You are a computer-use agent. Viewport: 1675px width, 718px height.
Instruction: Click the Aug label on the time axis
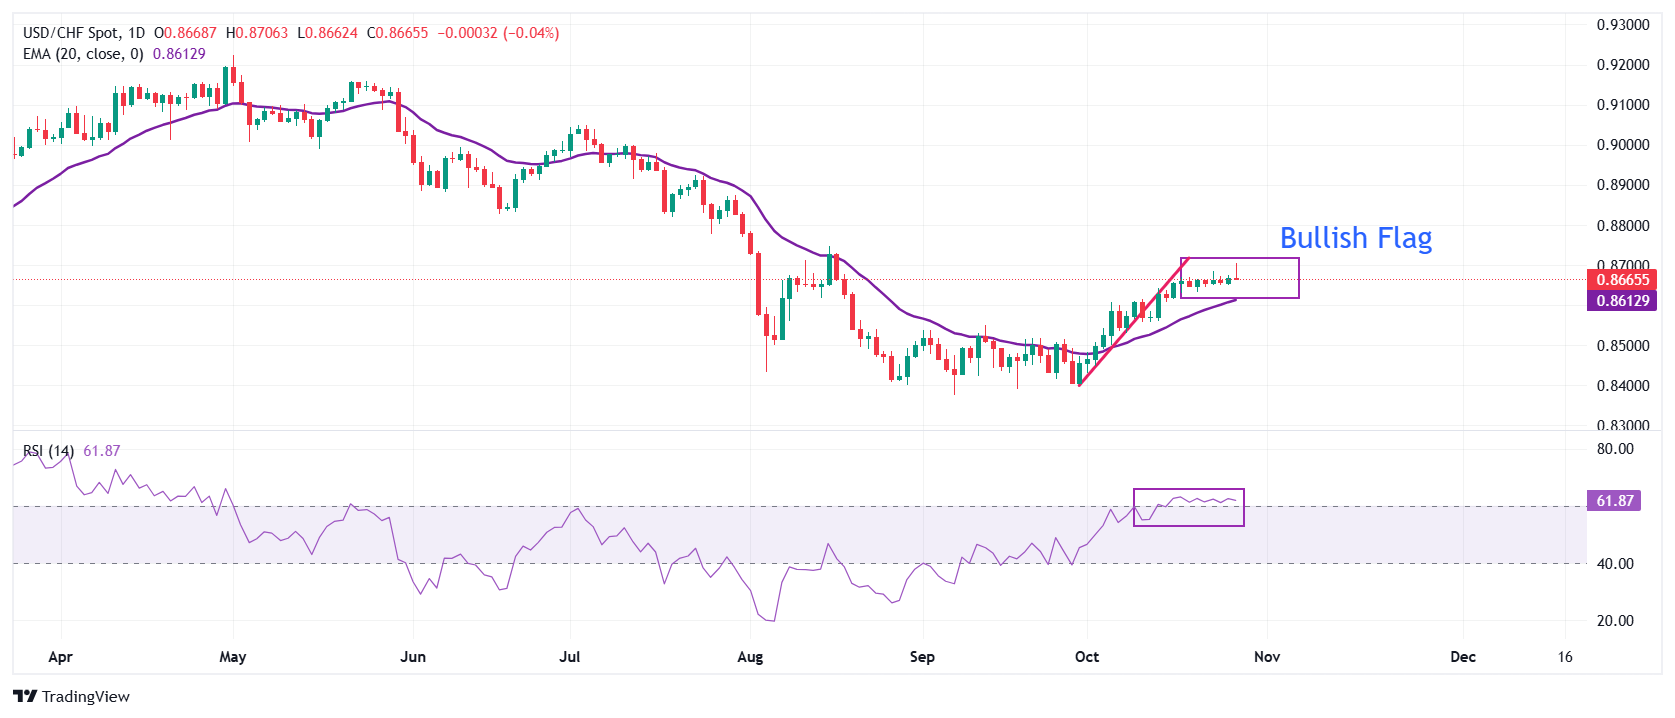[749, 657]
